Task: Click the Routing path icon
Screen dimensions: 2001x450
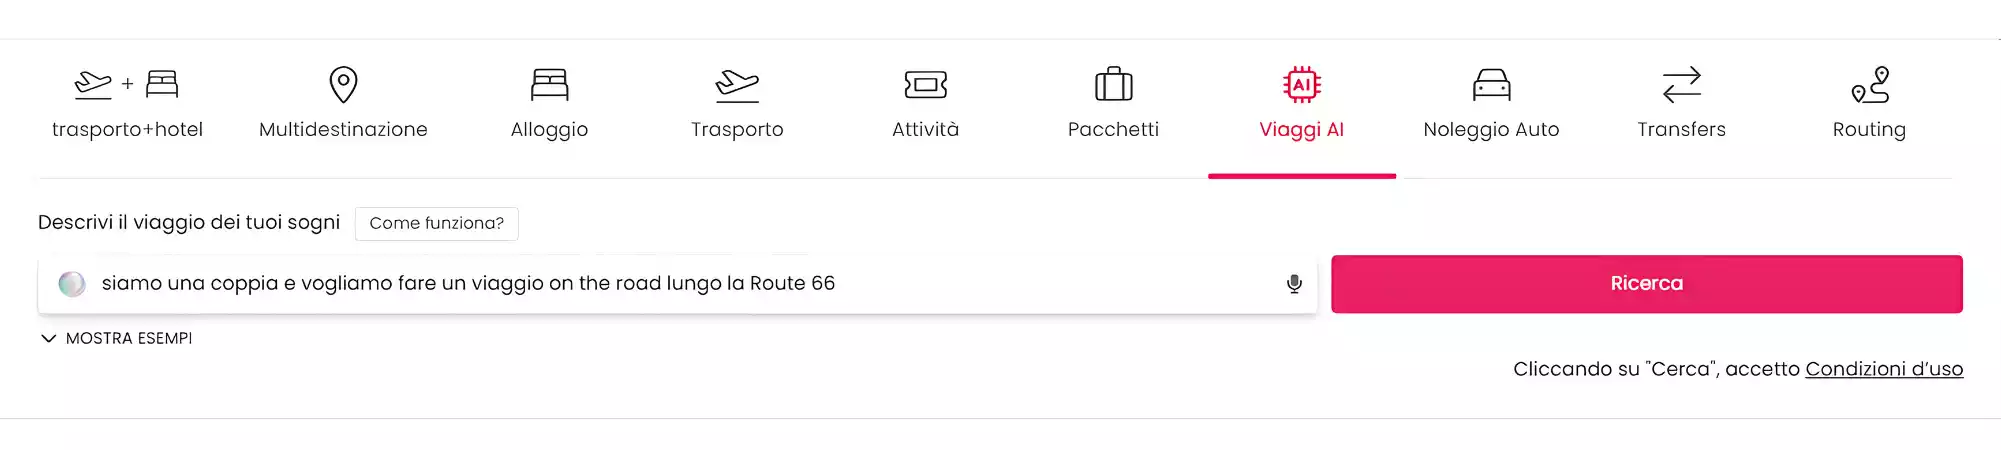Action: pyautogui.click(x=1869, y=85)
